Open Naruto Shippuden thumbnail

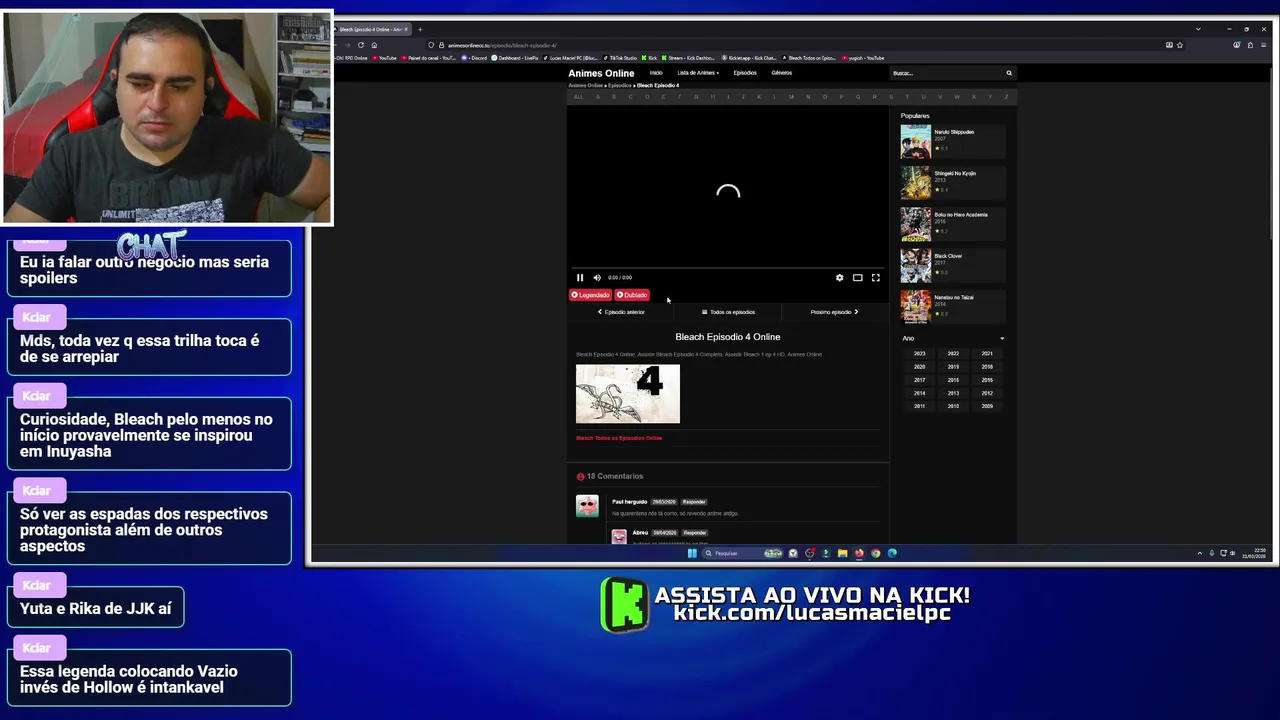pyautogui.click(x=915, y=141)
